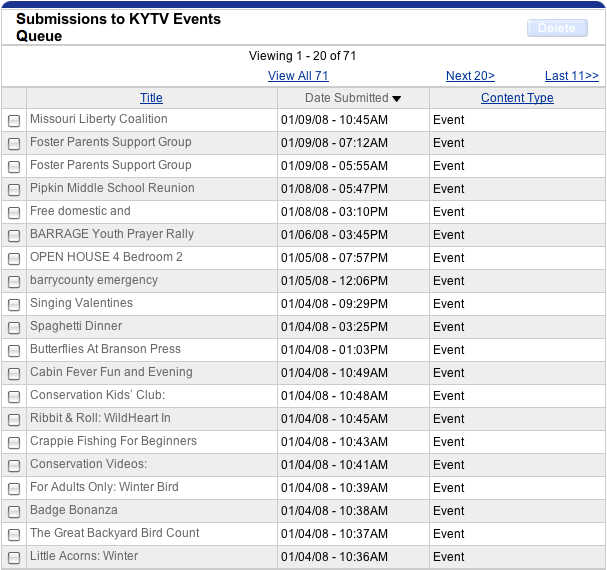Click the Date Submitted column header

(346, 98)
